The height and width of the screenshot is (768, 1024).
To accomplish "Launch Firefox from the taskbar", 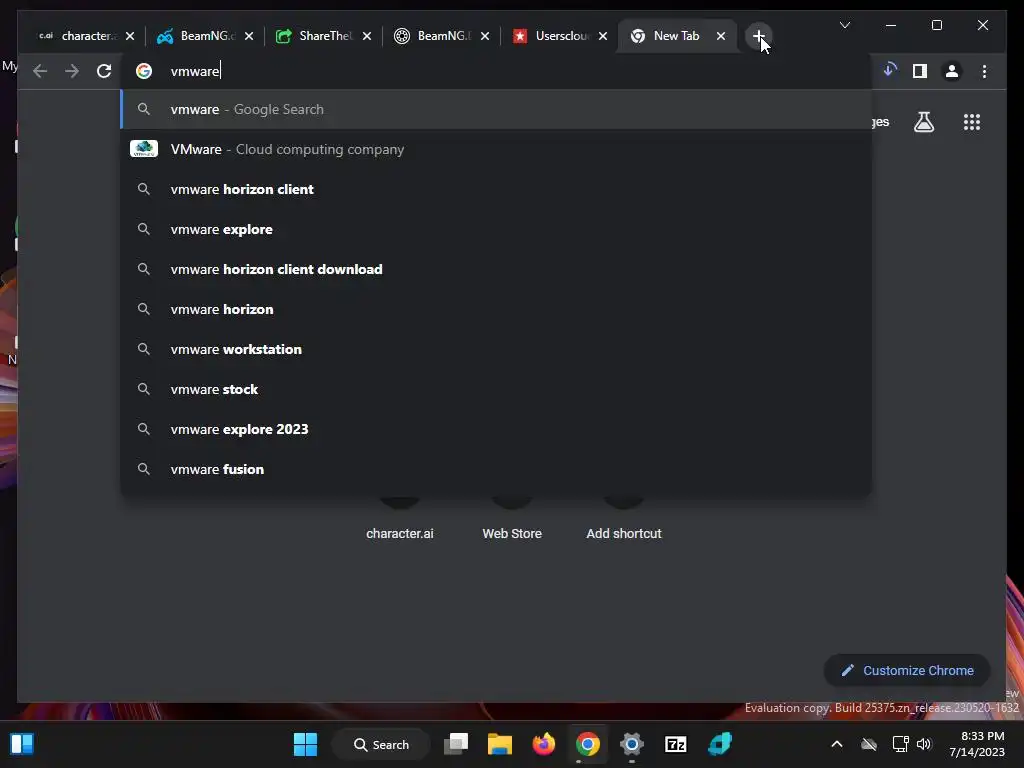I will [543, 744].
